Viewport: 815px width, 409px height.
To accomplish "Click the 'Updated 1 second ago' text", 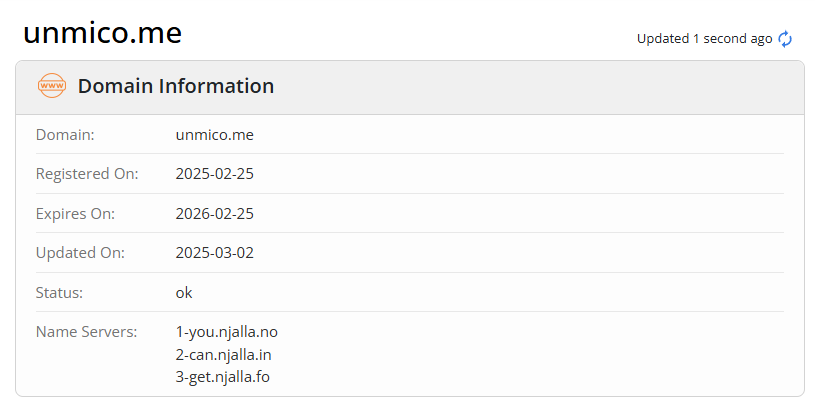I will click(704, 39).
